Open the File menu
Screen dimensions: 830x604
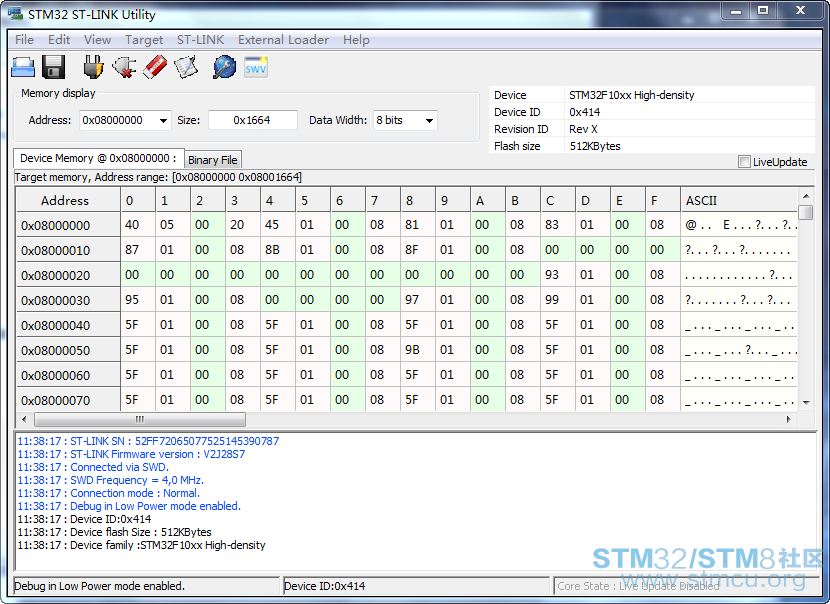coord(24,40)
